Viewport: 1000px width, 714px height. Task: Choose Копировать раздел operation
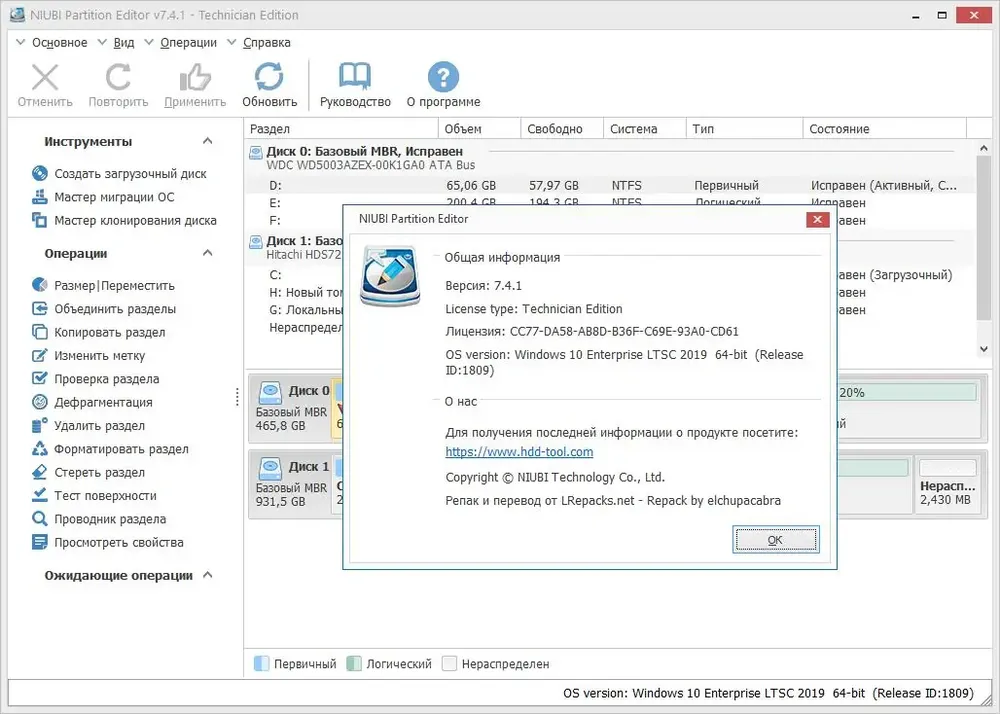tap(98, 332)
